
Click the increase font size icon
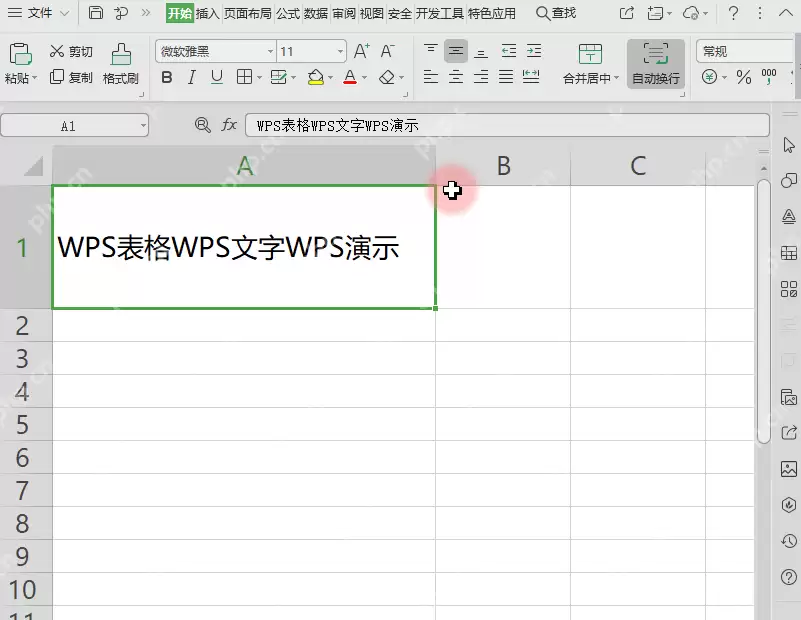pos(362,51)
